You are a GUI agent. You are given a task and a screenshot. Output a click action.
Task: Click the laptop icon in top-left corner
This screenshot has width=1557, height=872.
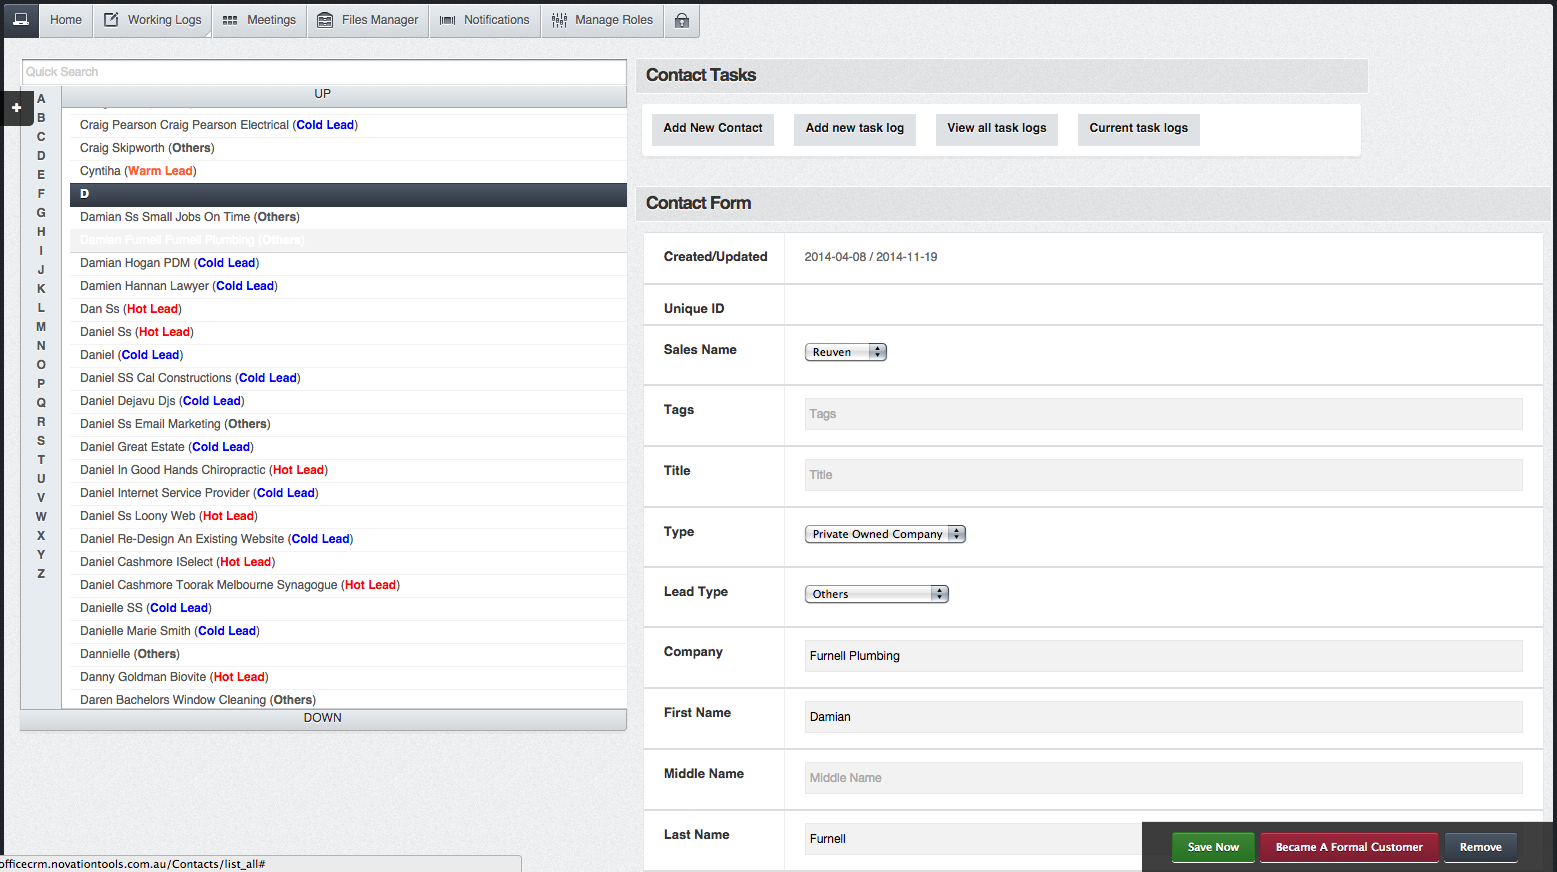pyautogui.click(x=21, y=20)
